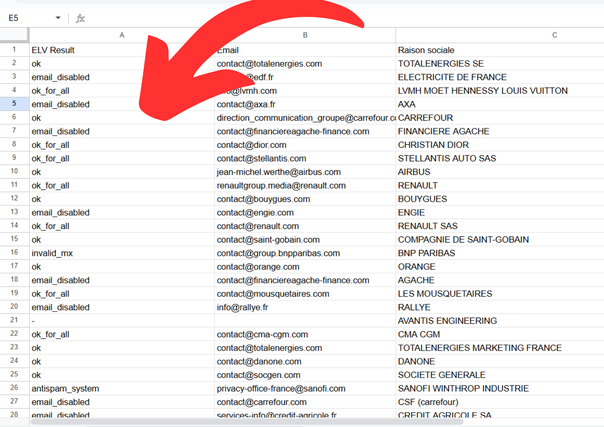
Task: Select 'TOTALENERGIES SE' cell
Action: [x=500, y=64]
